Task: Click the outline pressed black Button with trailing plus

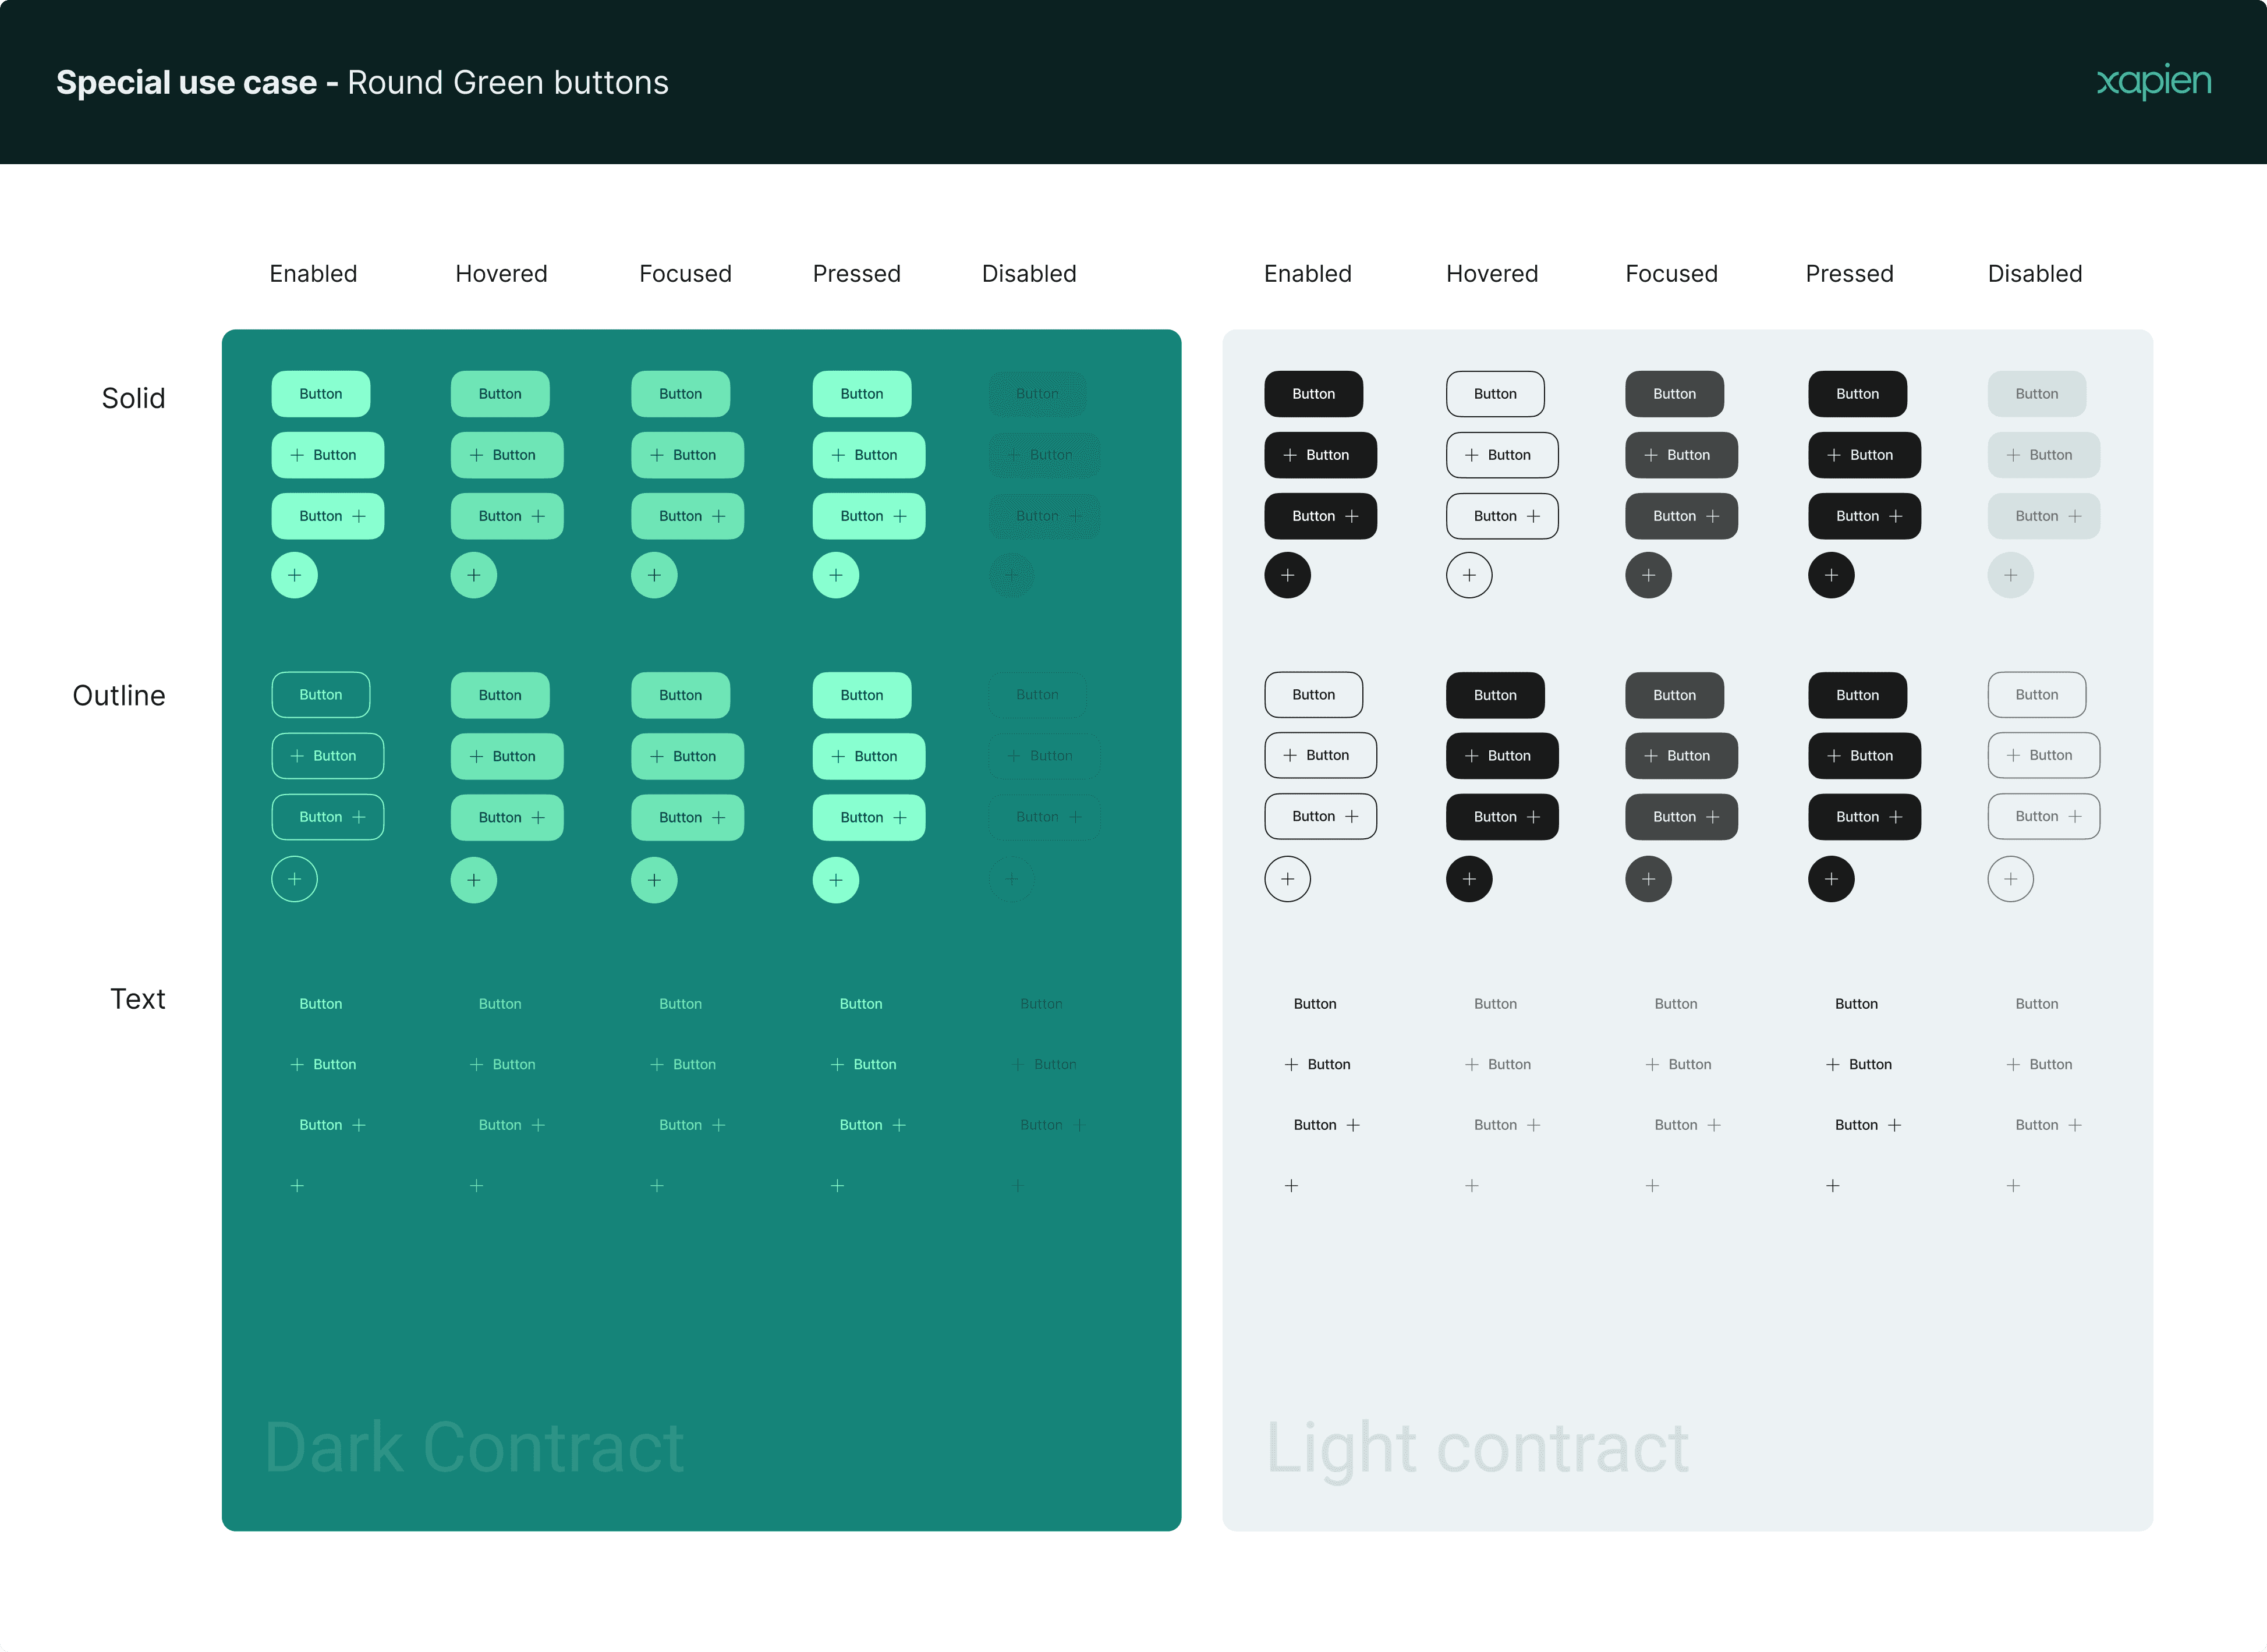Action: tap(1864, 817)
